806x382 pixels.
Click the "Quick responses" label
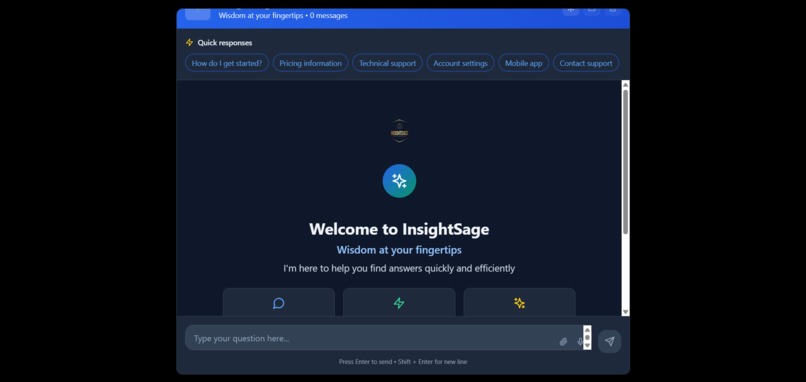pyautogui.click(x=225, y=43)
